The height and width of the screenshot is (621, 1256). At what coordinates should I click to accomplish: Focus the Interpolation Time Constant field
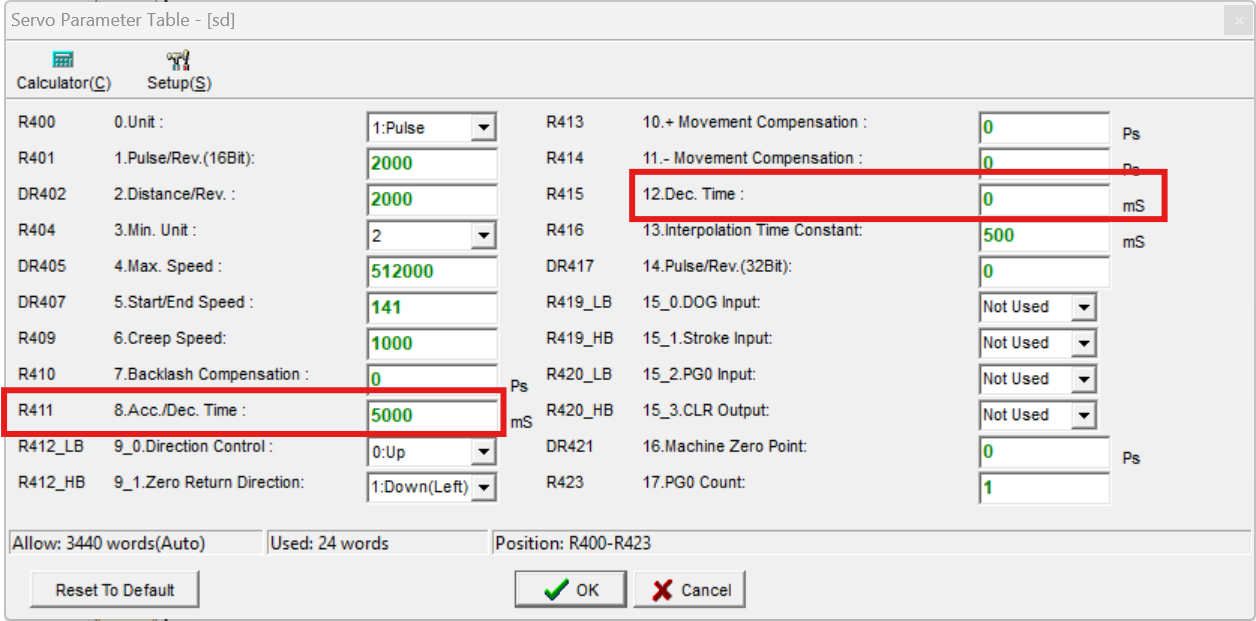(x=1043, y=236)
